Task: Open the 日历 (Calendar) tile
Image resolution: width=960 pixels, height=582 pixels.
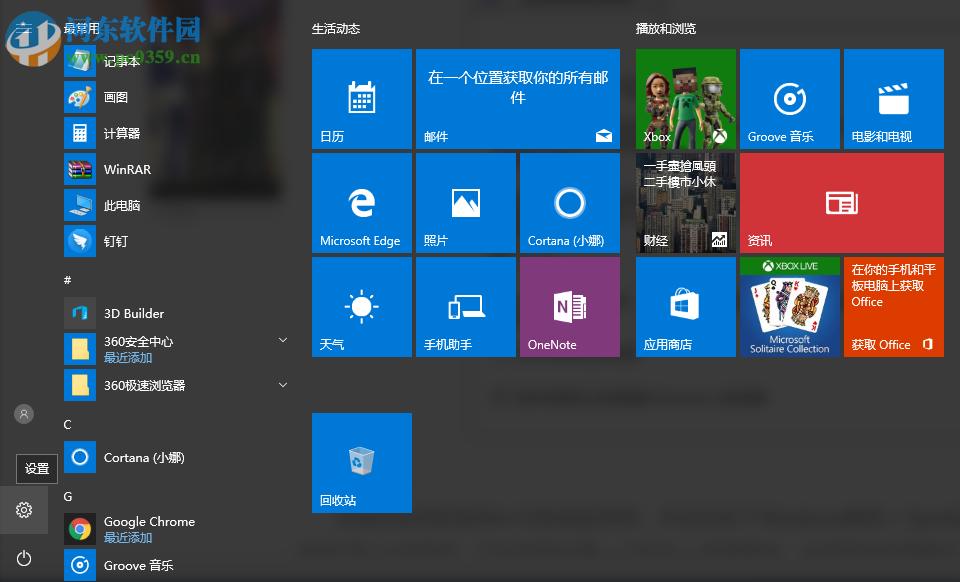Action: point(361,98)
